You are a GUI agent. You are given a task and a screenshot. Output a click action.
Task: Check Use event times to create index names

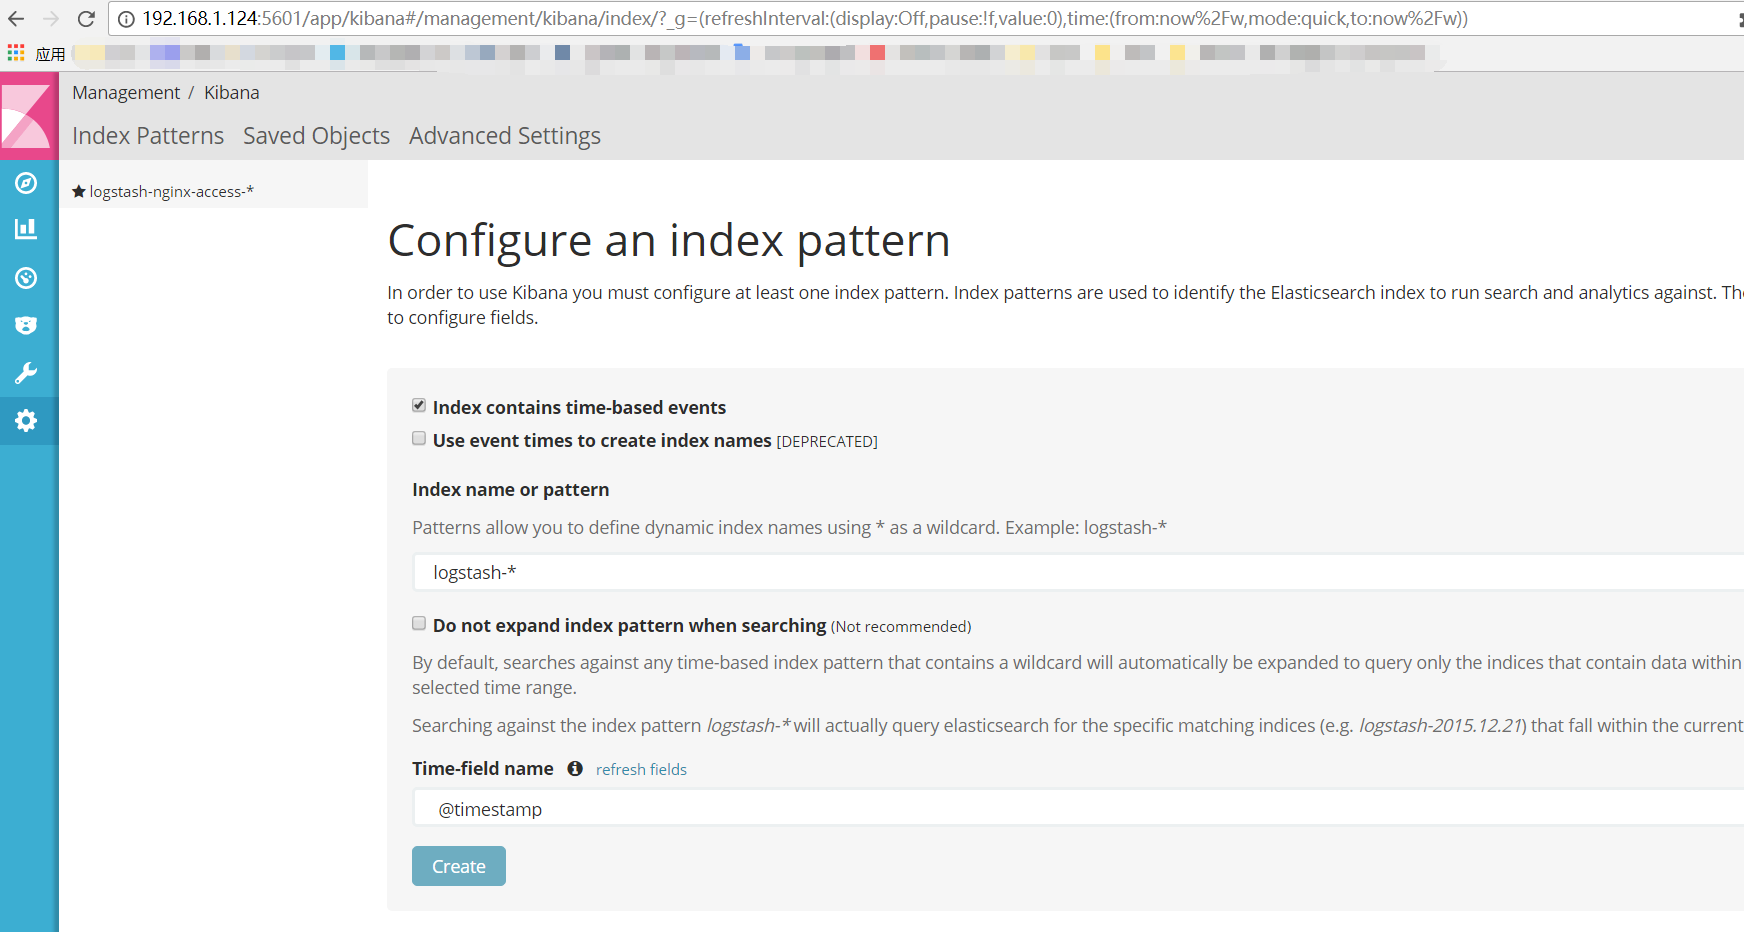point(419,438)
